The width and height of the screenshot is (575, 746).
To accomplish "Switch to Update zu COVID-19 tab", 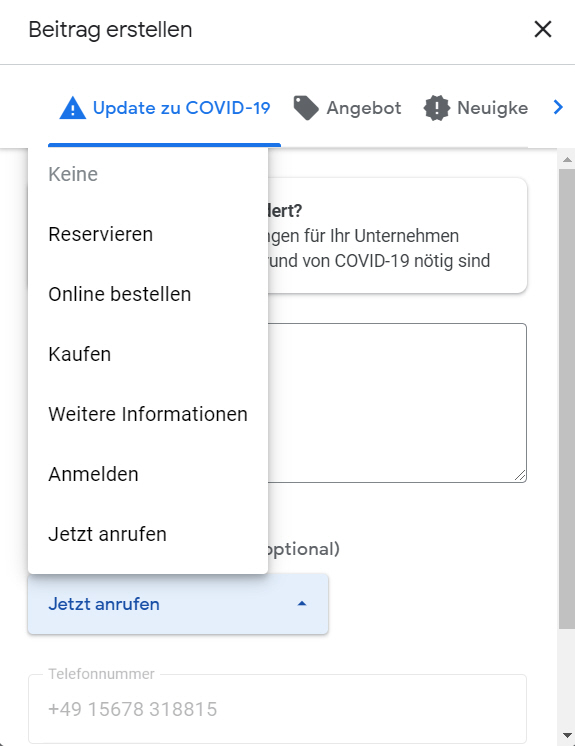I will 165,108.
